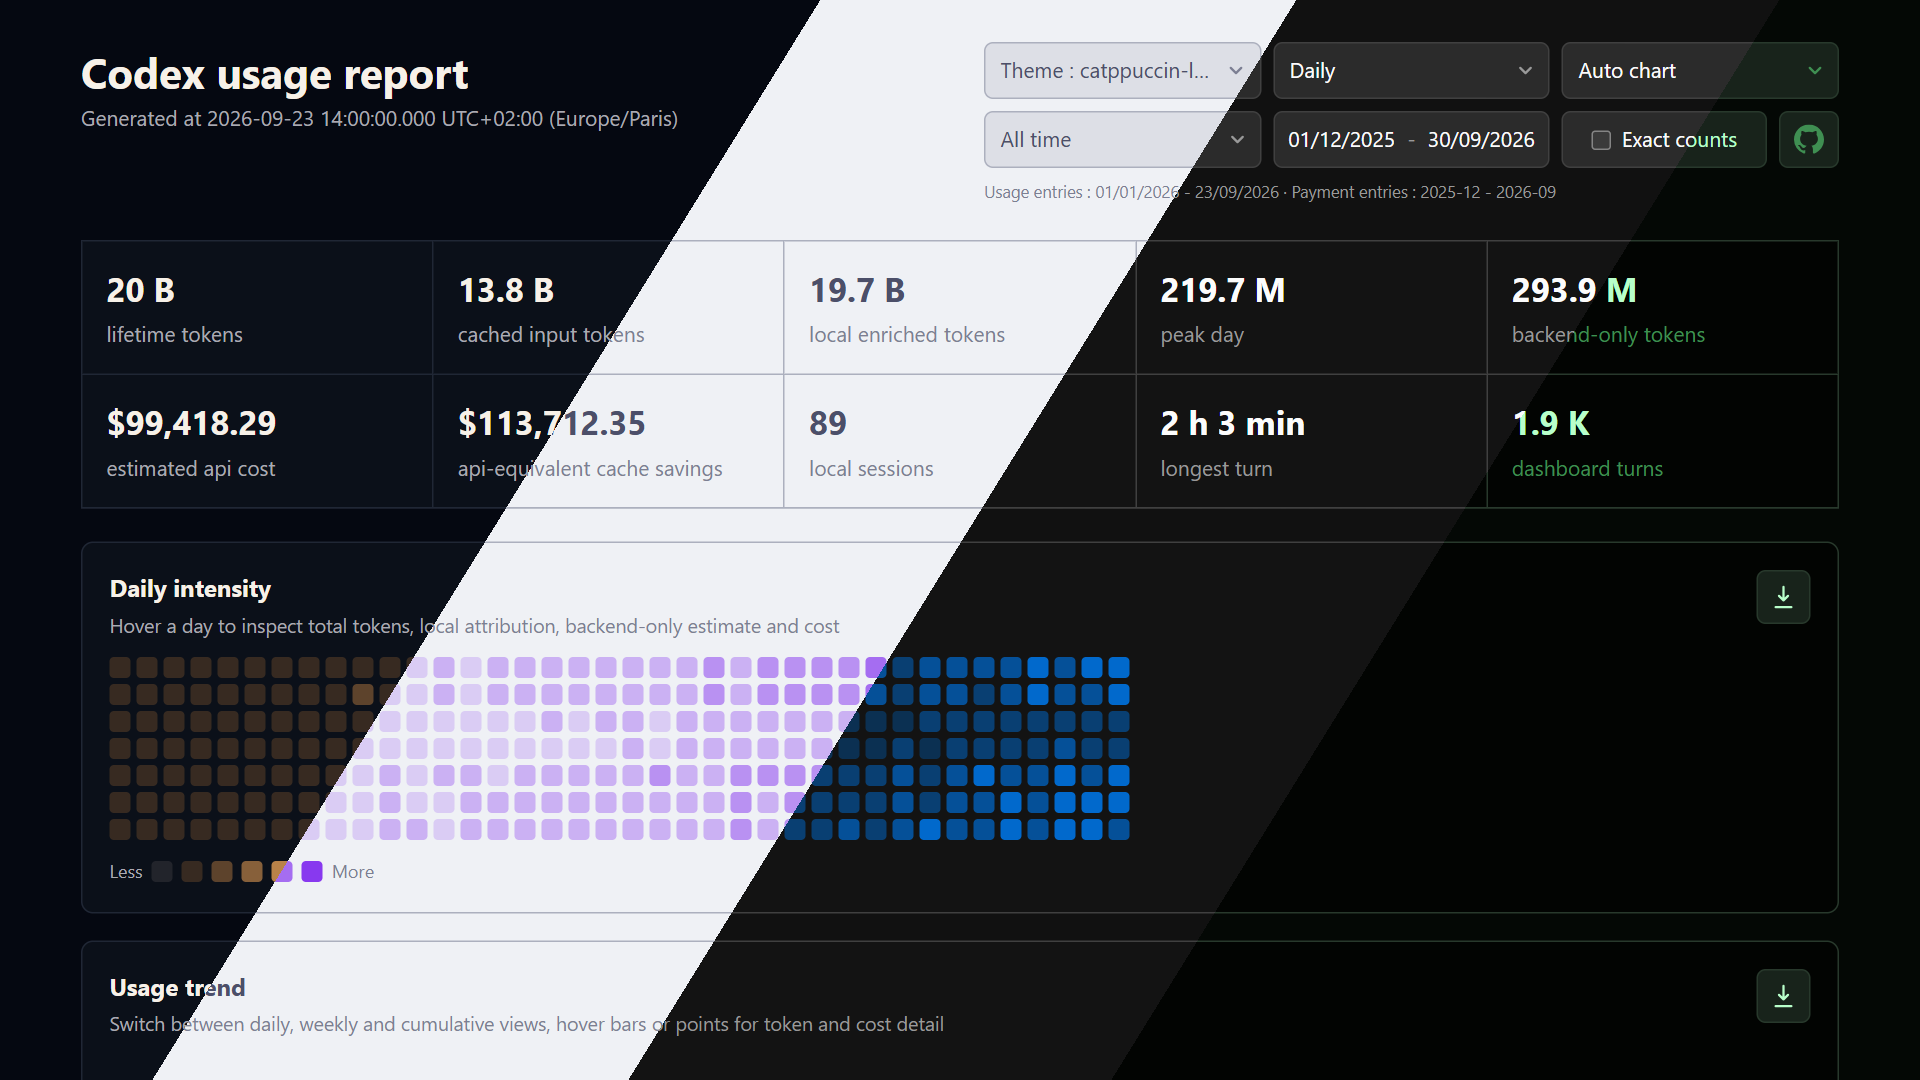1920x1080 pixels.
Task: Click the backend-only tokens card
Action: (1662, 308)
